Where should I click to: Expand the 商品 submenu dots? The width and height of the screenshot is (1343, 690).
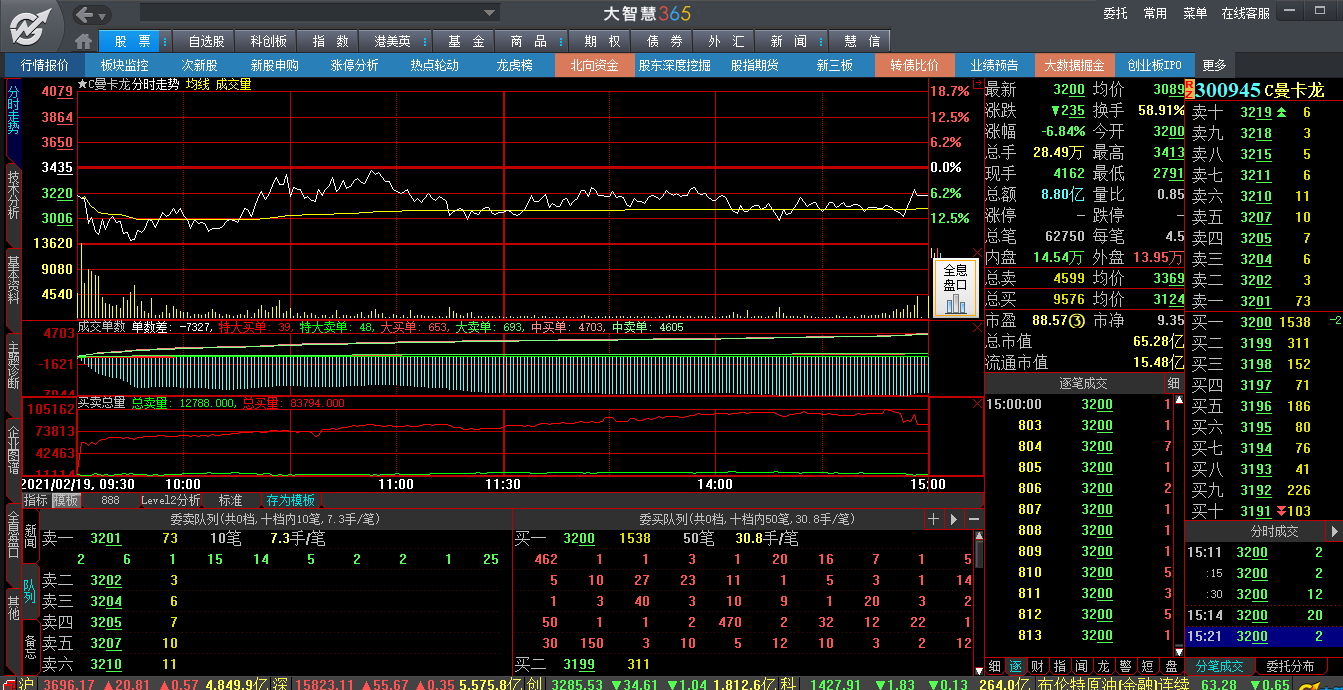[x=562, y=41]
